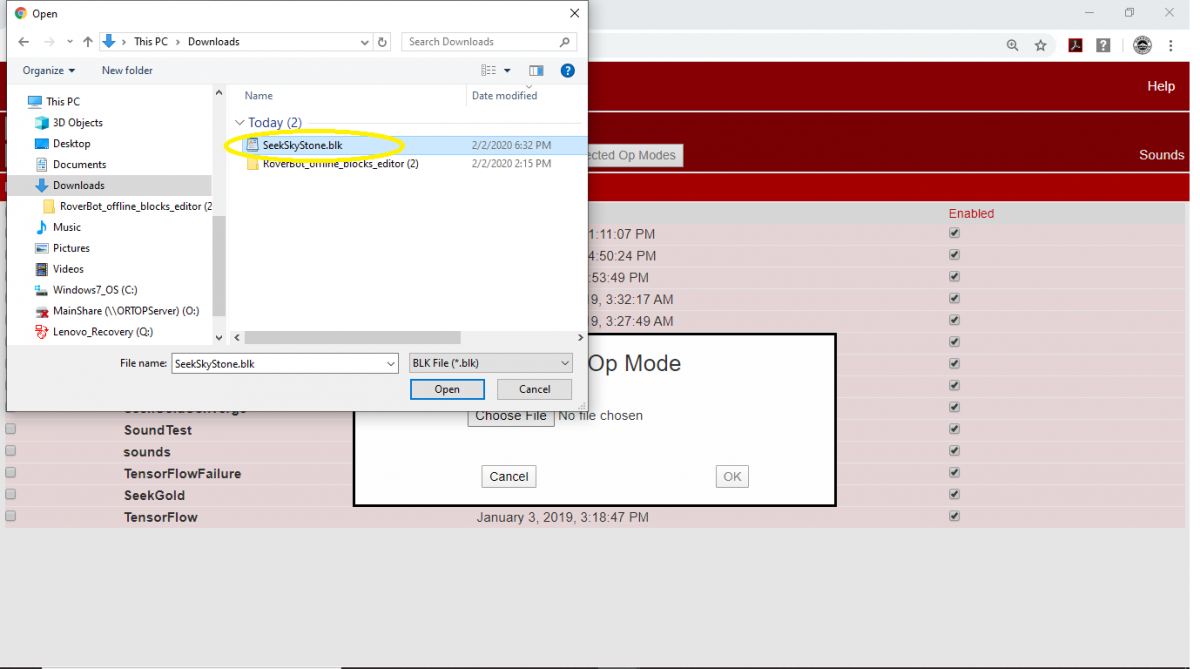The image size is (1200, 669).
Task: Select This PC in the navigation pane
Action: point(54,101)
